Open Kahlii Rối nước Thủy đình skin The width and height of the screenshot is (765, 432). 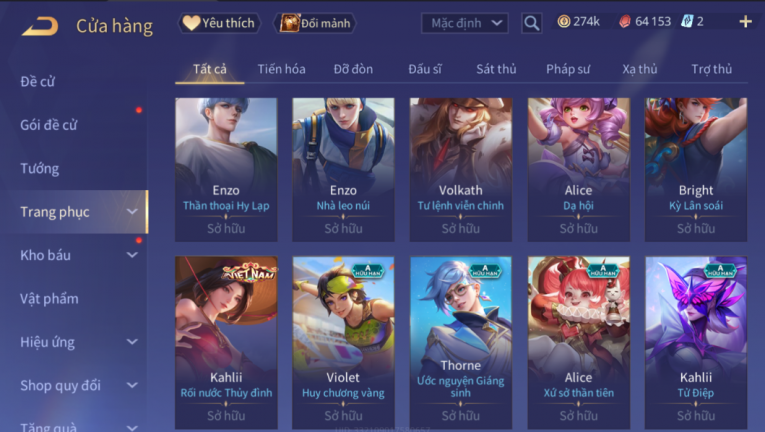click(226, 343)
